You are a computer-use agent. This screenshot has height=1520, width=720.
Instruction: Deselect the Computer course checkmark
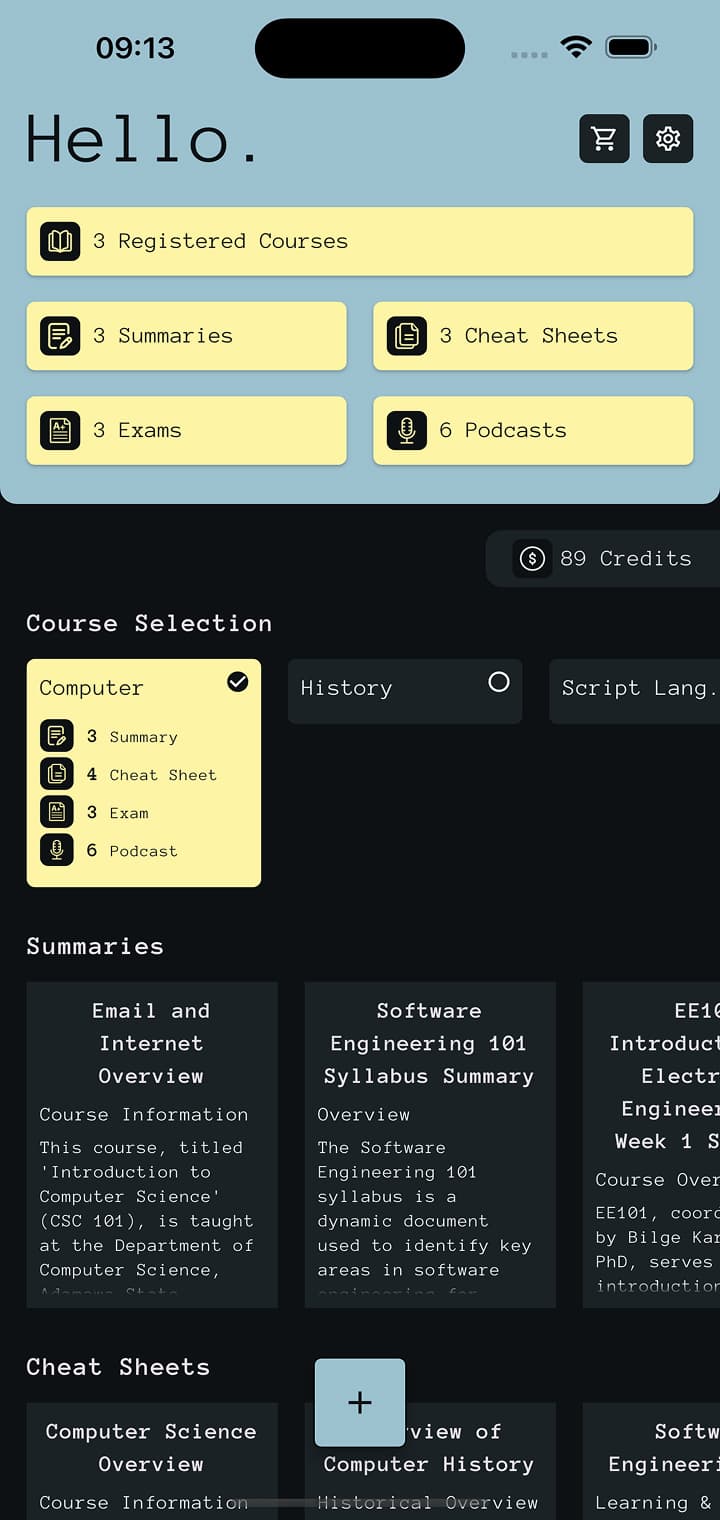coord(237,682)
